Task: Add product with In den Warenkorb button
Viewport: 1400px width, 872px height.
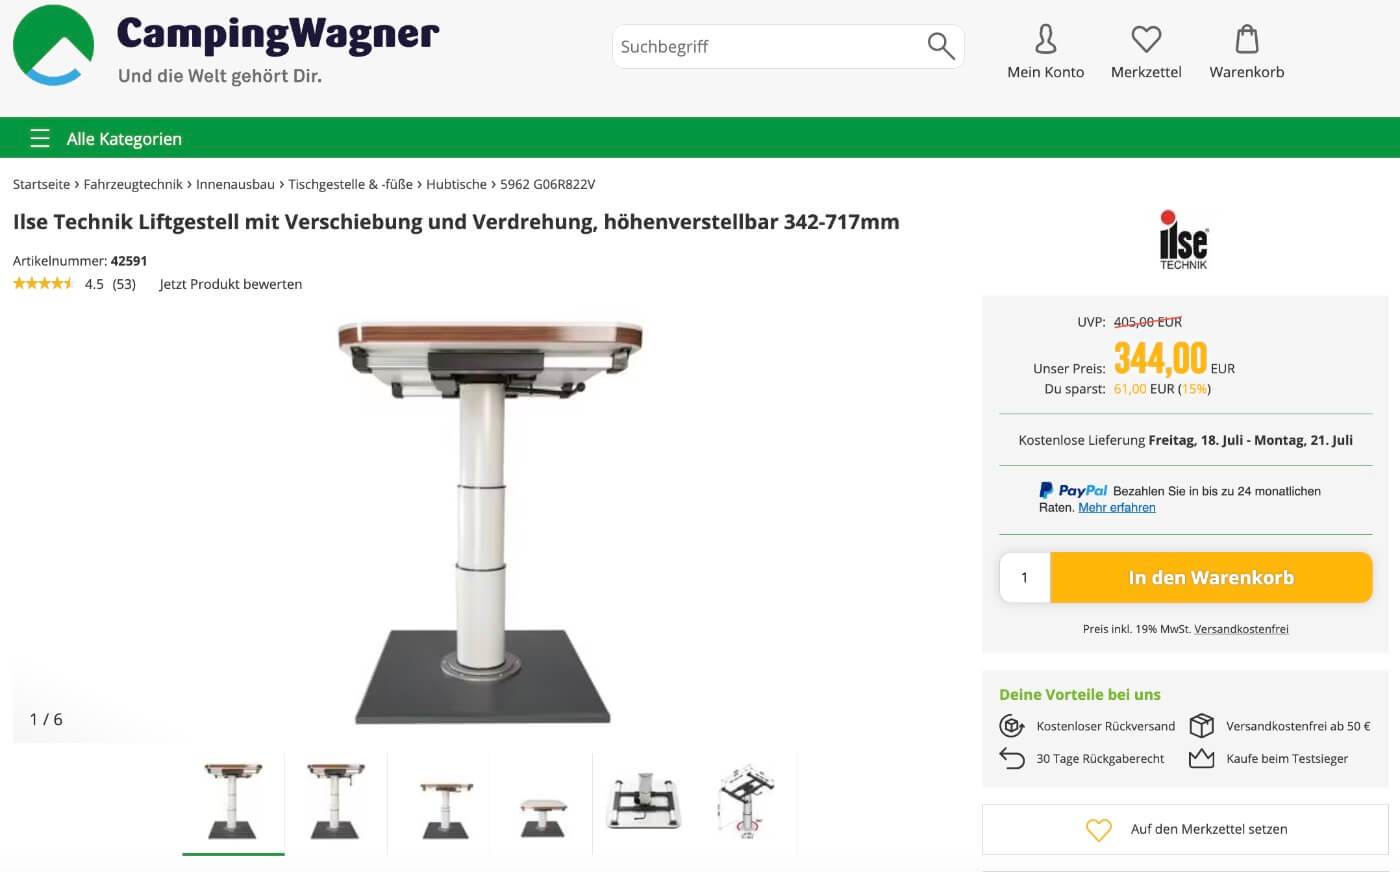Action: 1211,577
